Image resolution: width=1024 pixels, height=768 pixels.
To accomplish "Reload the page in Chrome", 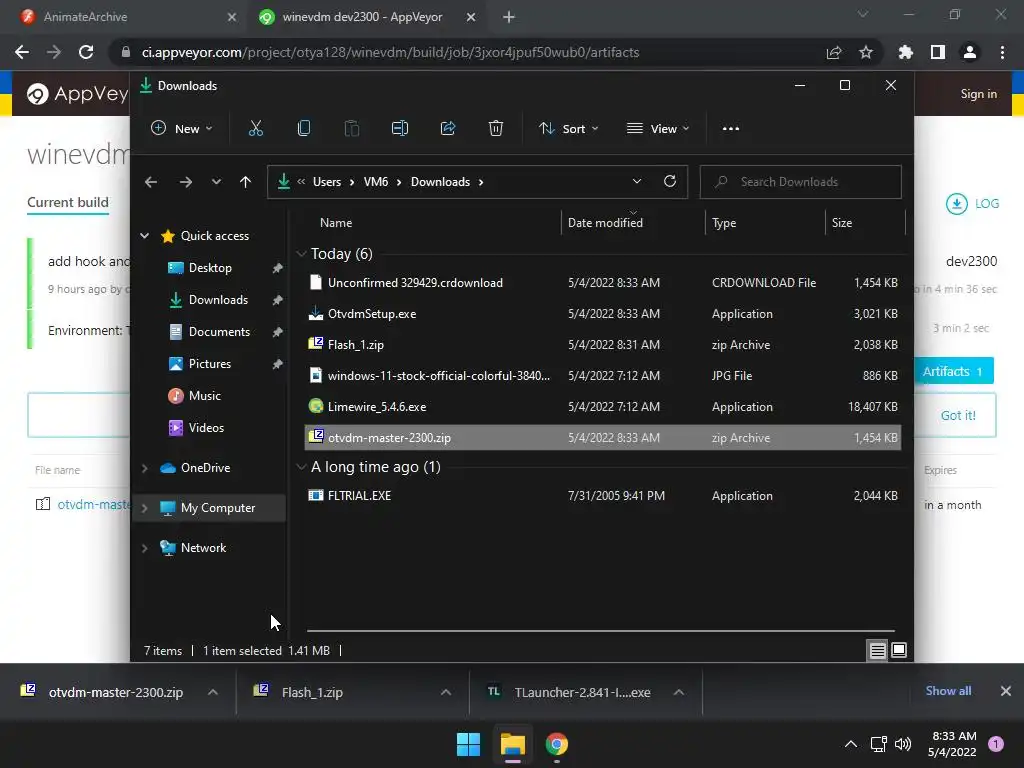I will [x=86, y=52].
